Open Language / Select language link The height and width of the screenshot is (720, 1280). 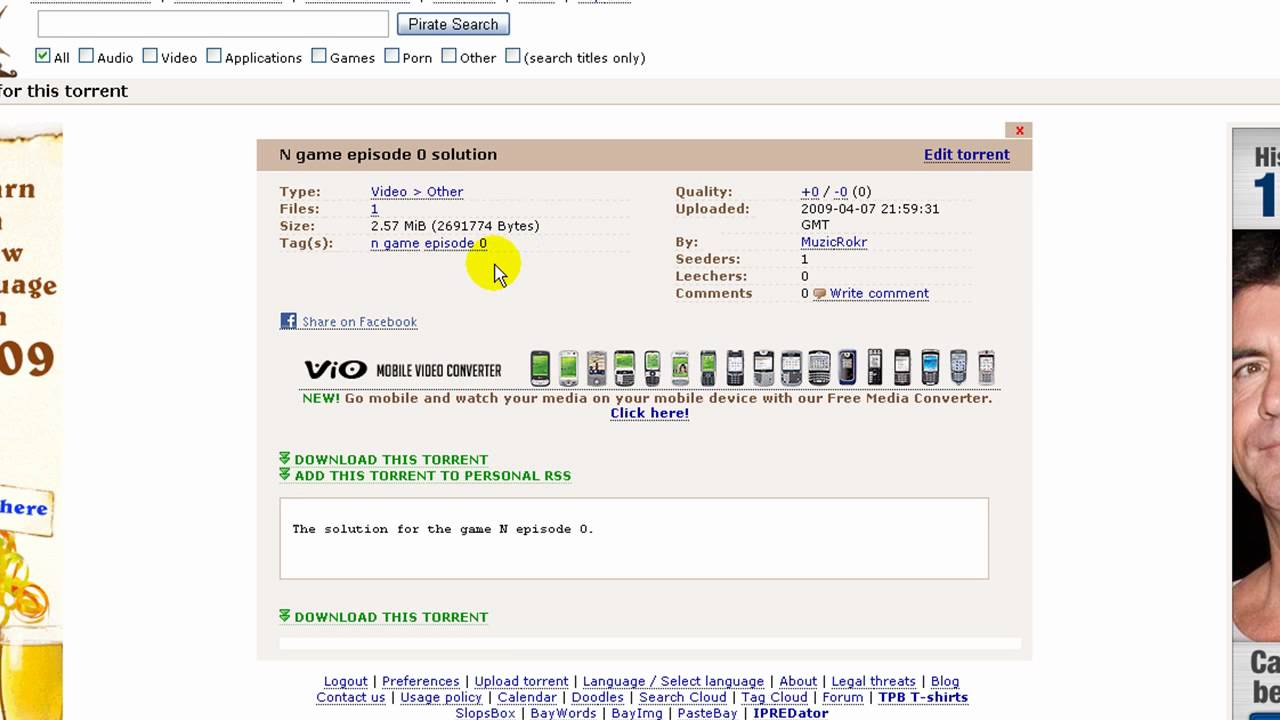coord(673,681)
